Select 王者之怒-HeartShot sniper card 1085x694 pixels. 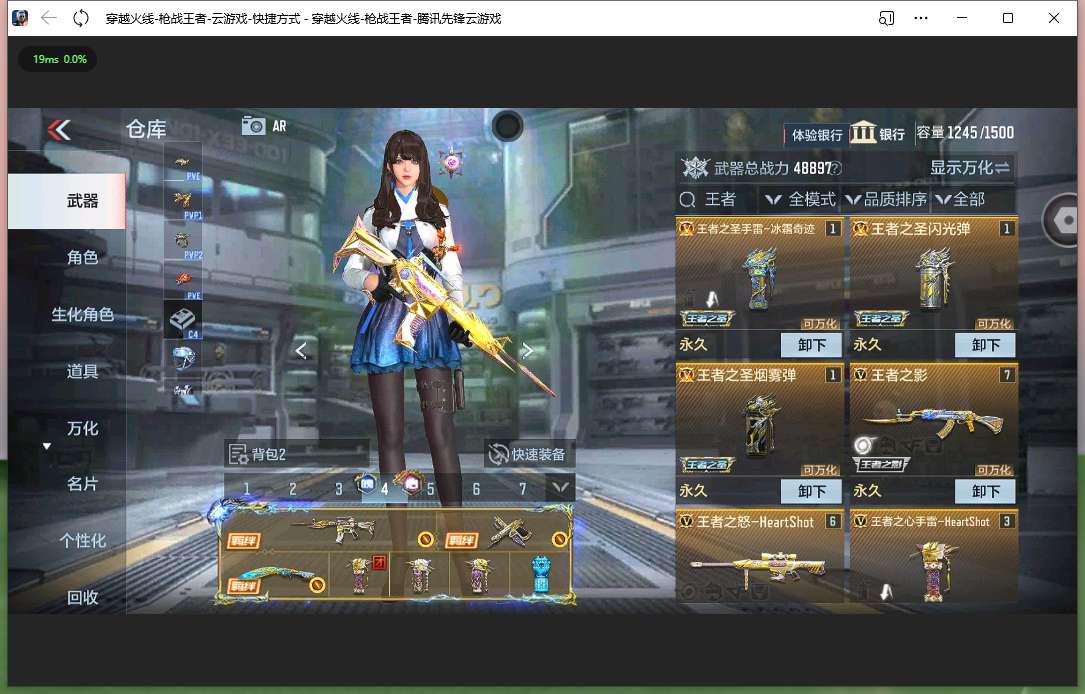coord(760,556)
